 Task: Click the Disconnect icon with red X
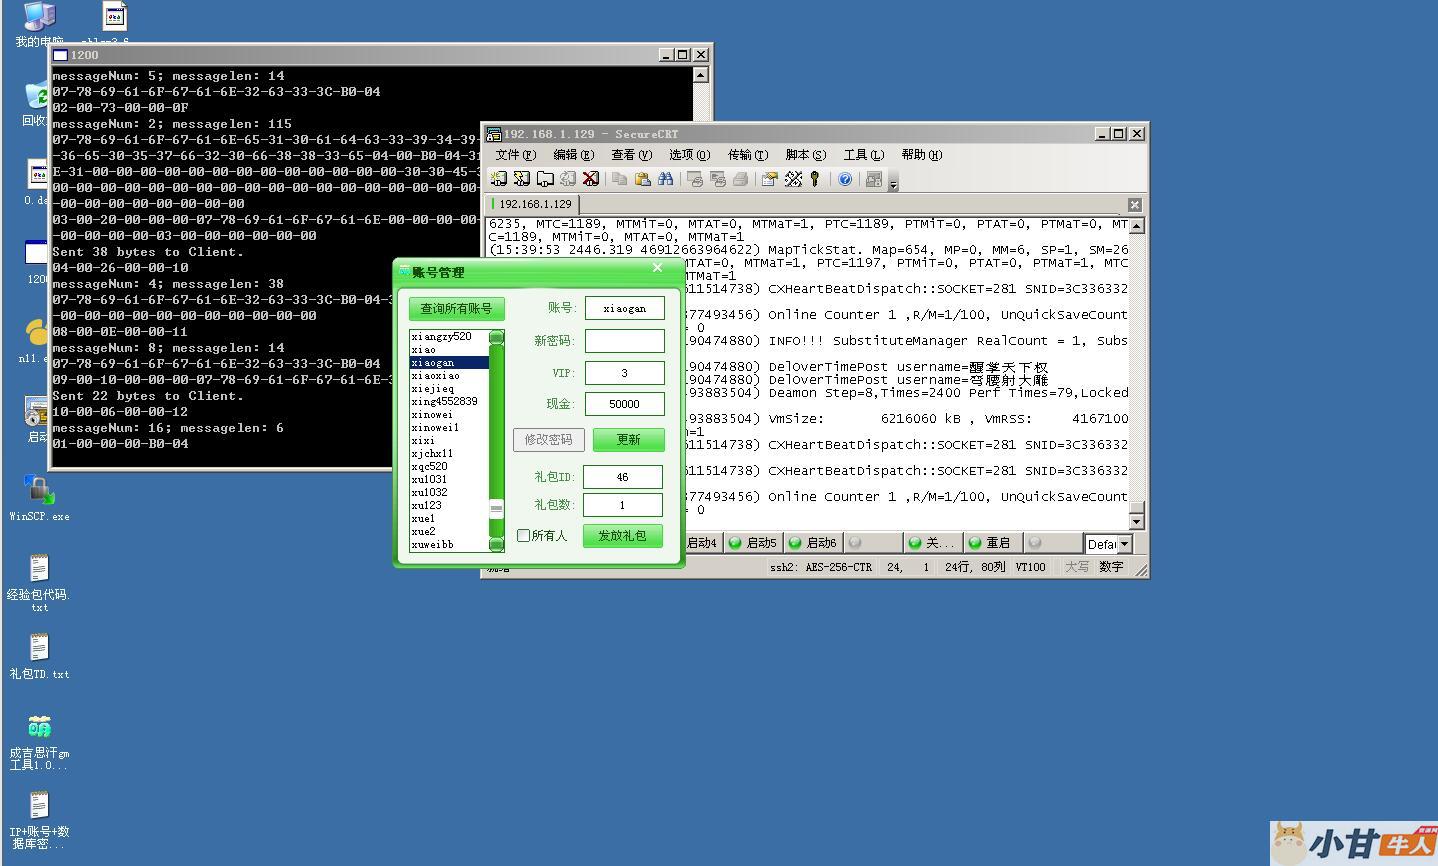click(x=590, y=179)
